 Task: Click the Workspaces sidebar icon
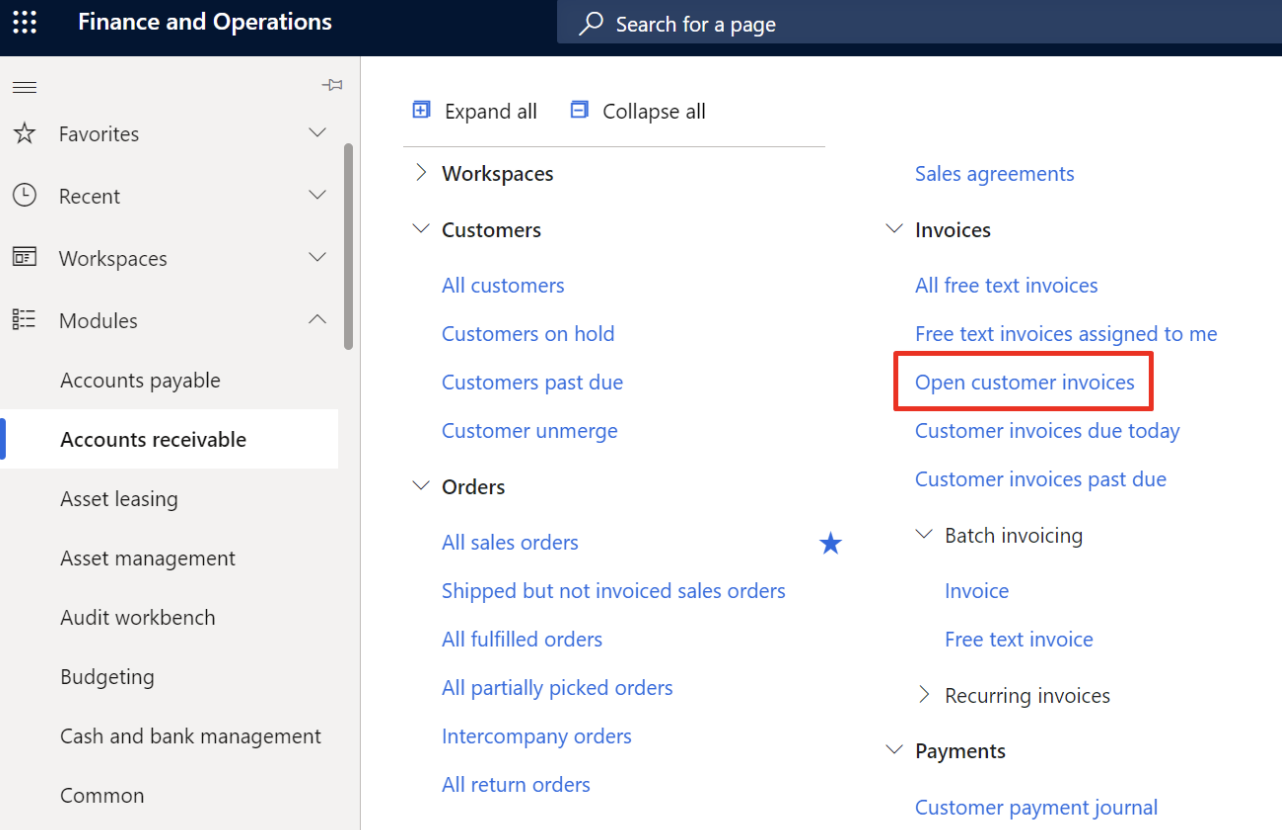point(24,257)
